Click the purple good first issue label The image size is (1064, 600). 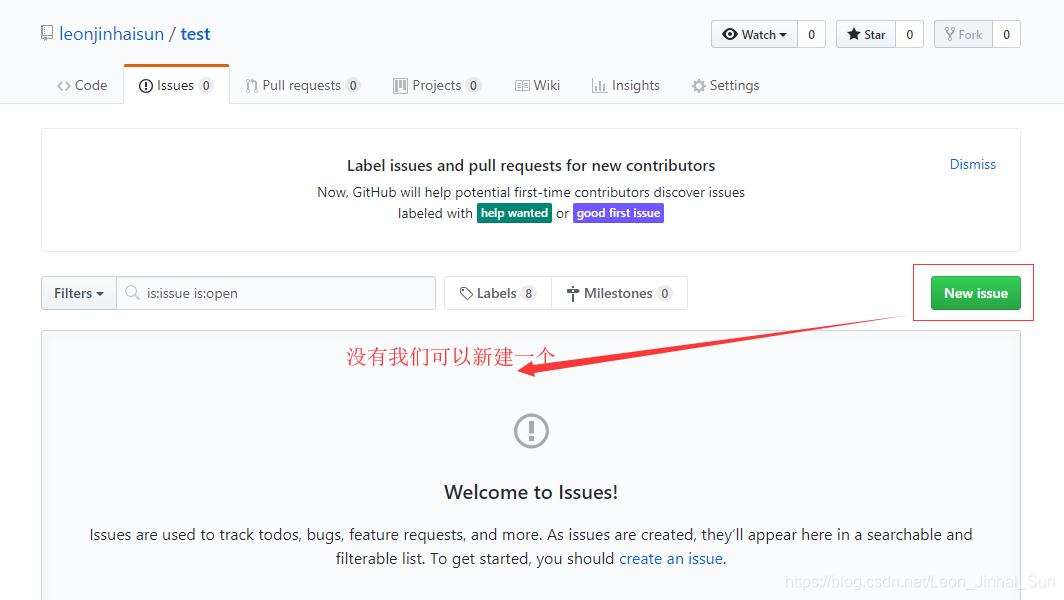(x=618, y=213)
